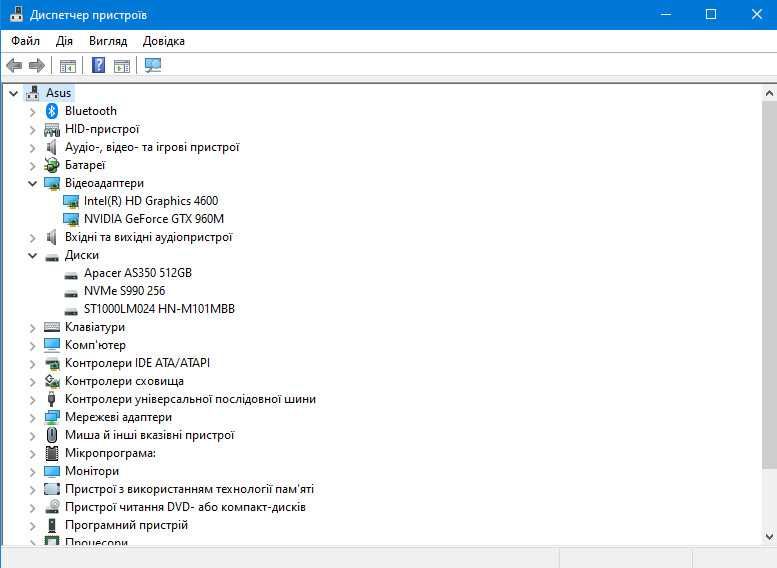Click the icon beside Контролери IDE ATA/ATAPI

[52, 363]
